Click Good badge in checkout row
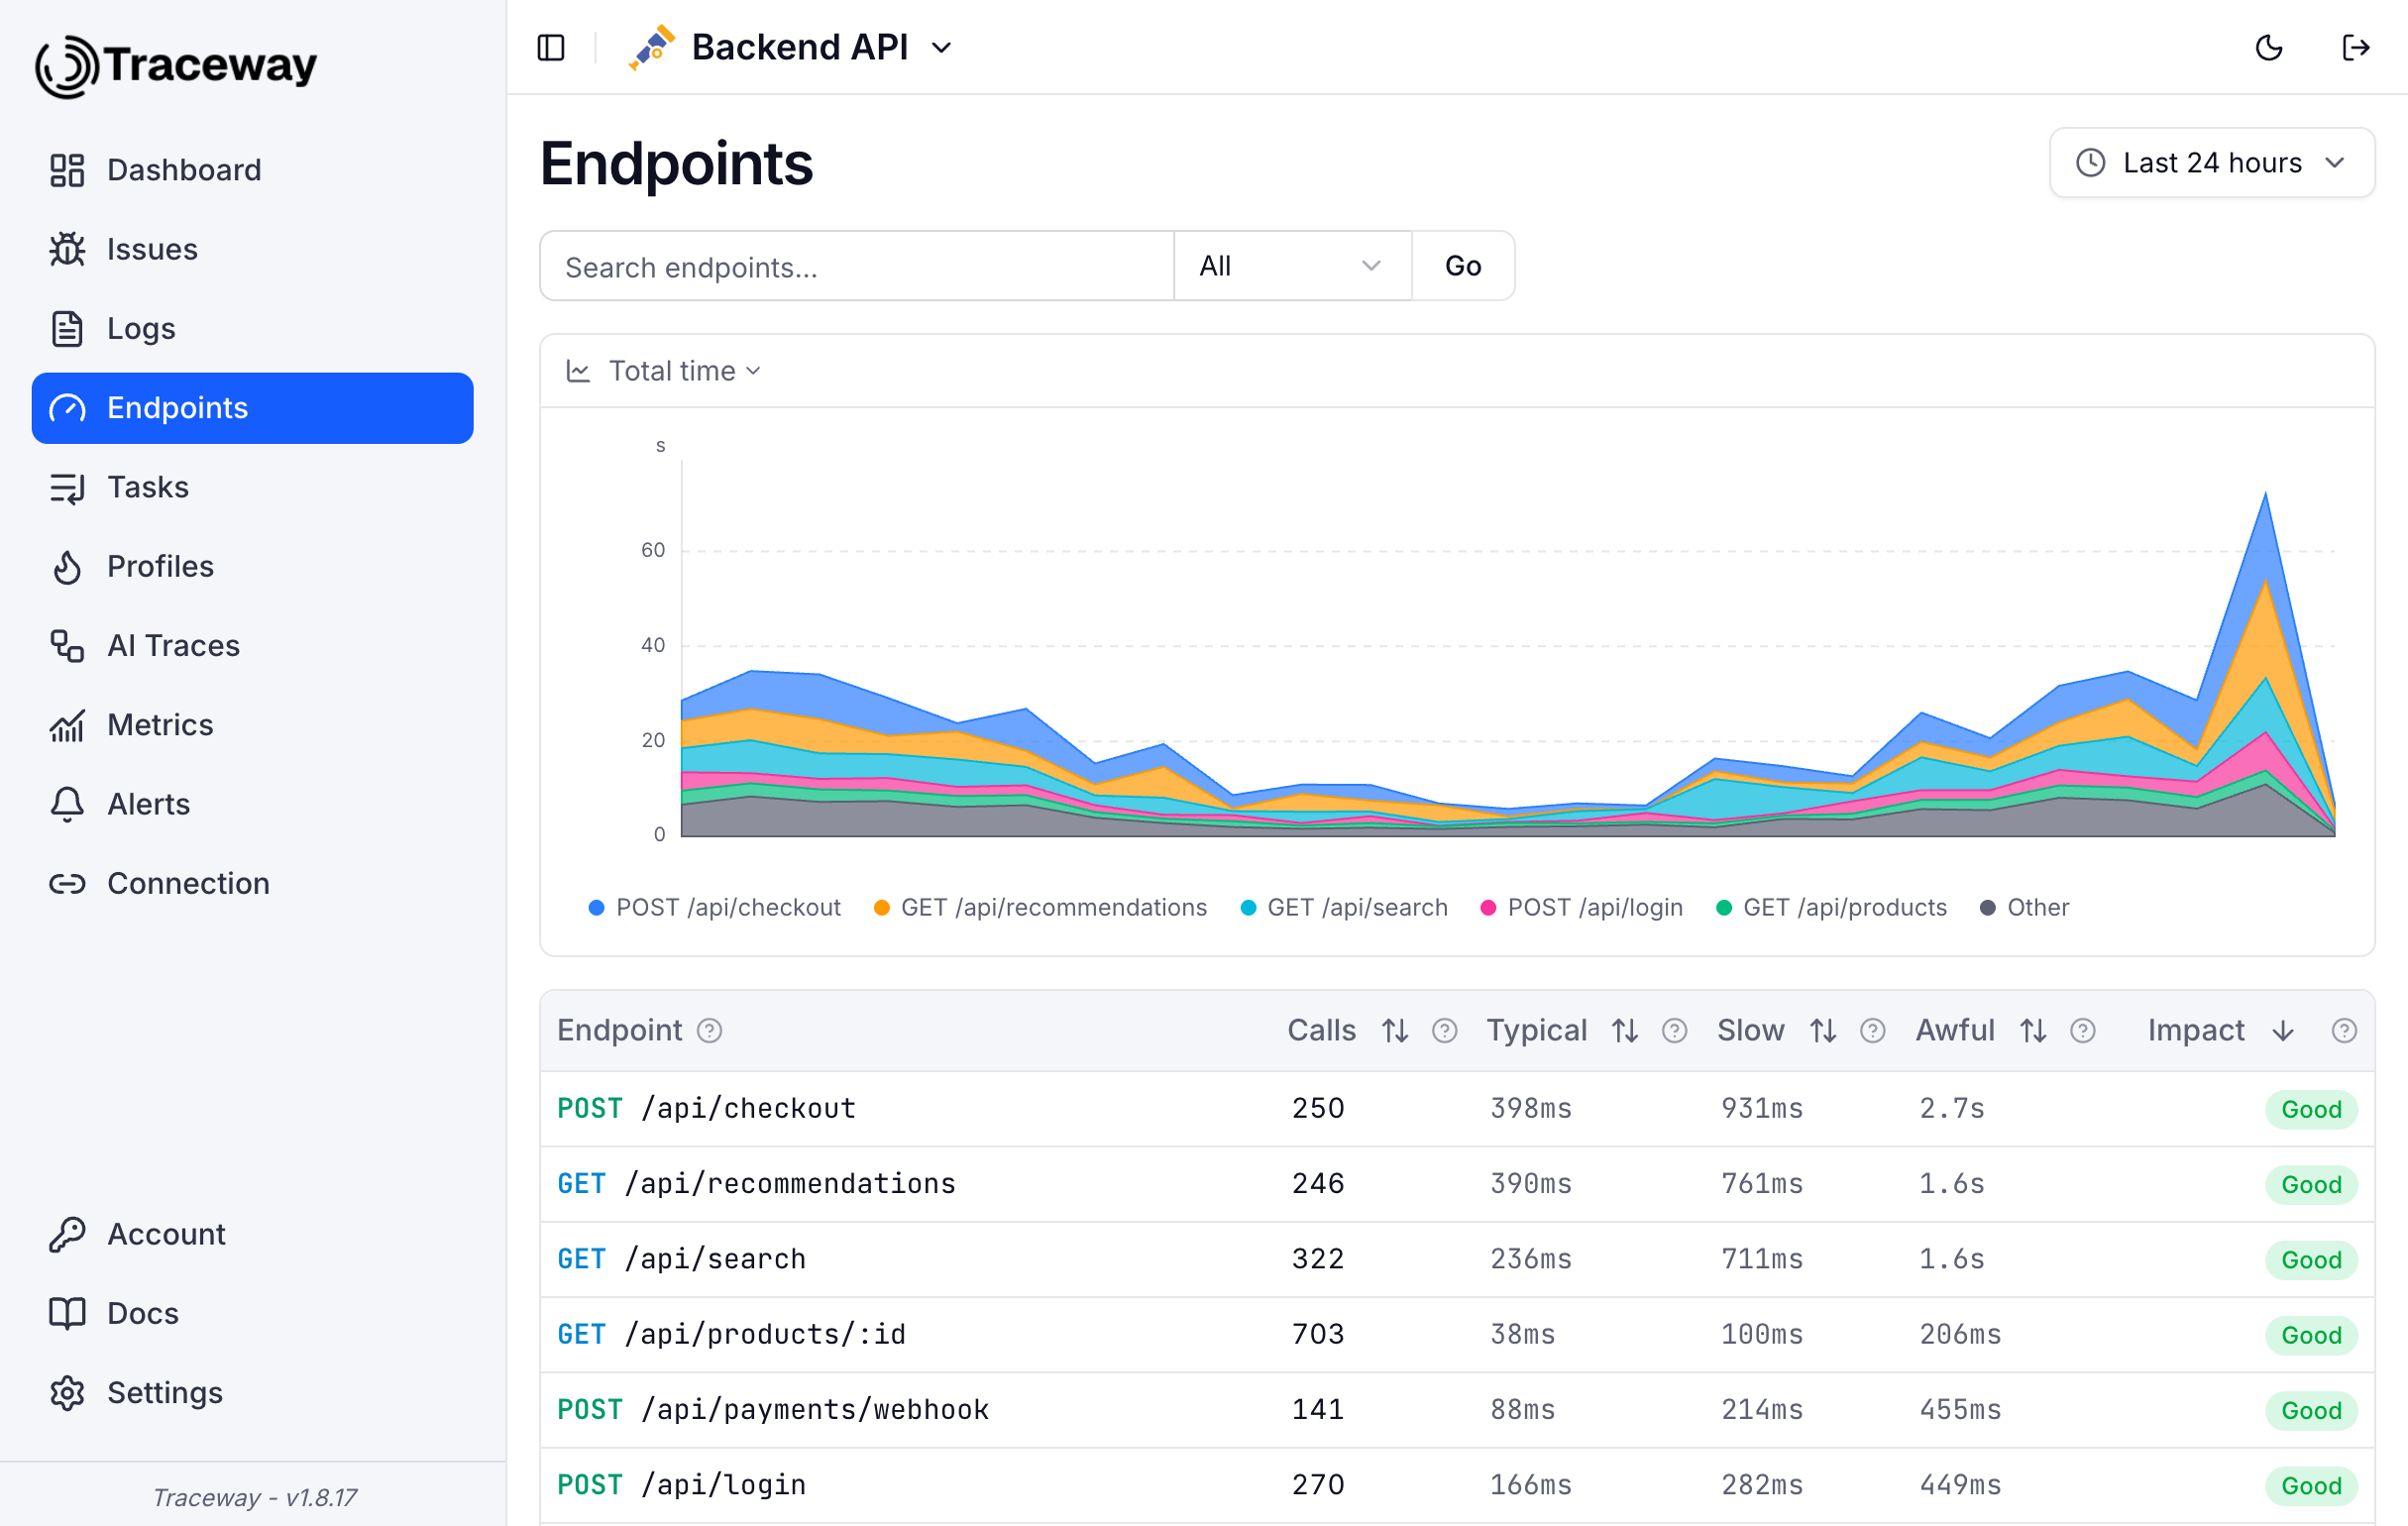The height and width of the screenshot is (1526, 2408). click(x=2311, y=1109)
